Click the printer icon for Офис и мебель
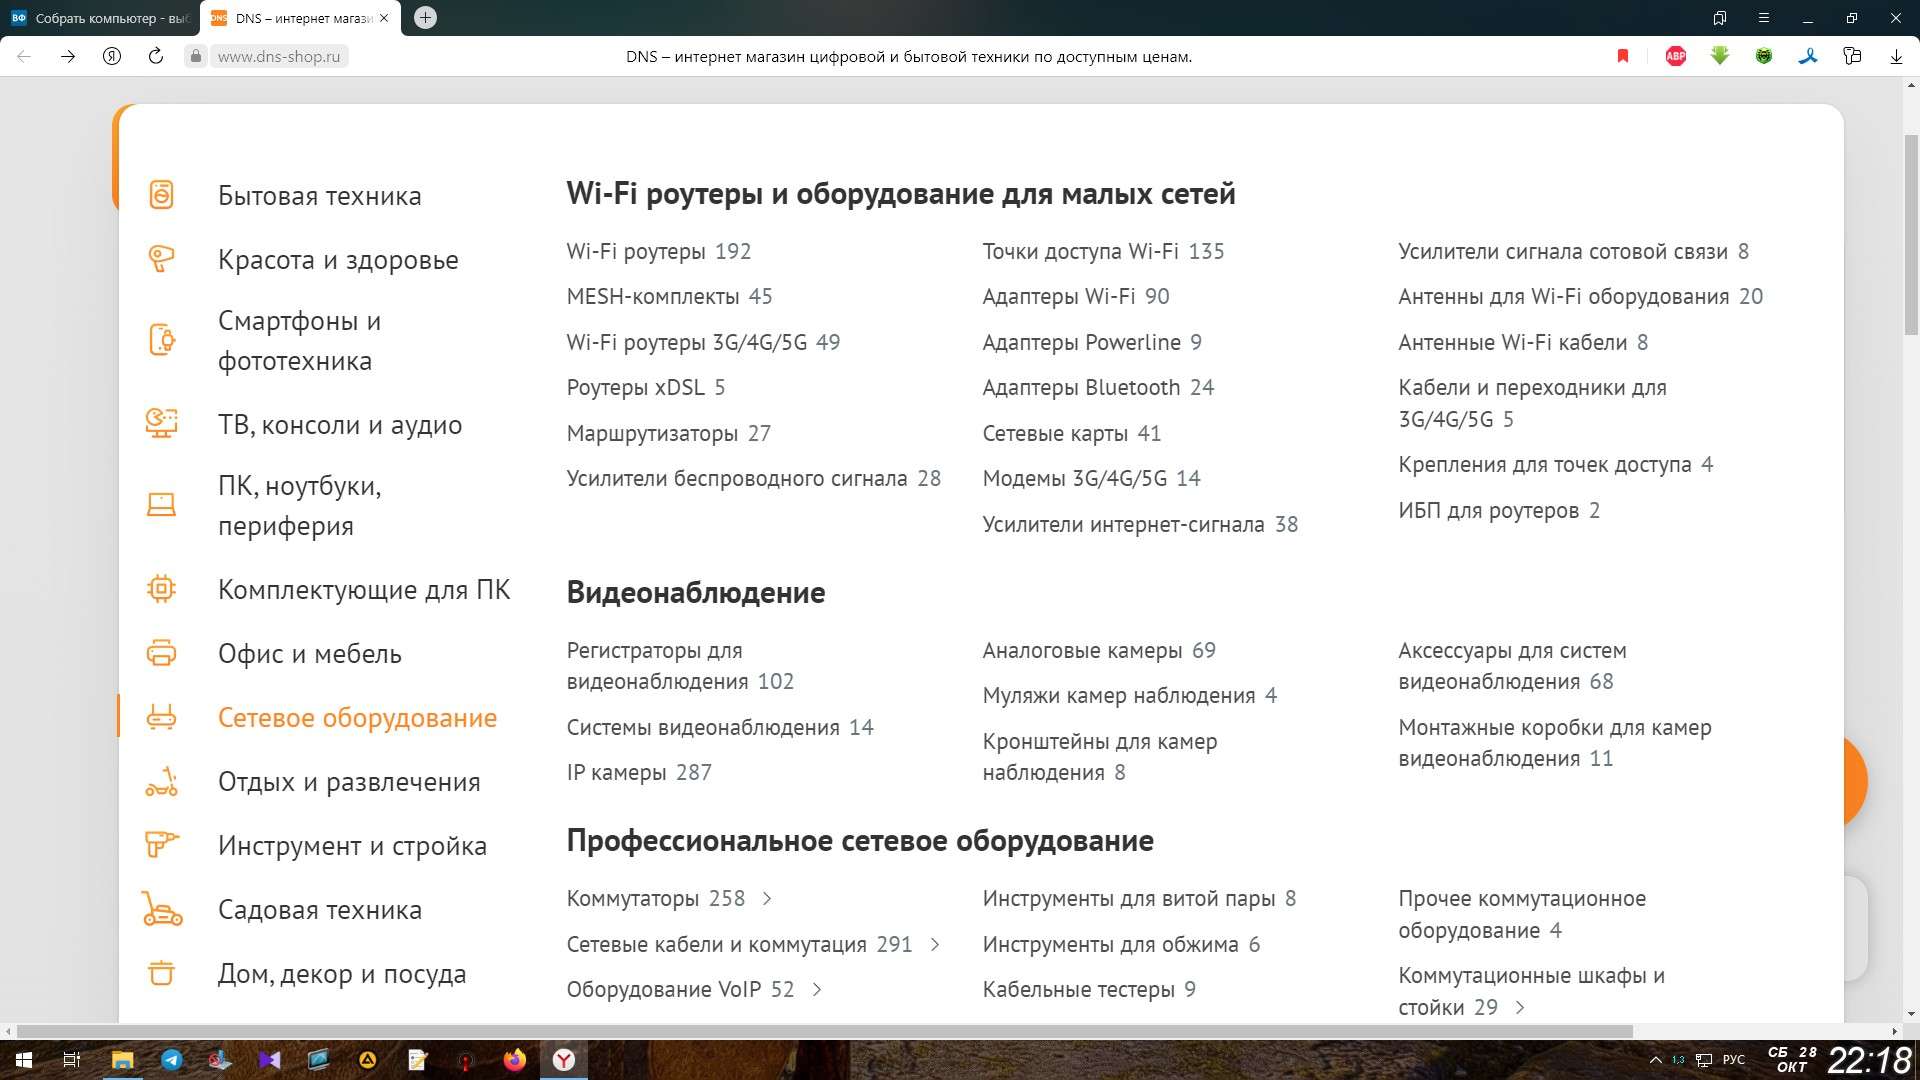 click(161, 653)
